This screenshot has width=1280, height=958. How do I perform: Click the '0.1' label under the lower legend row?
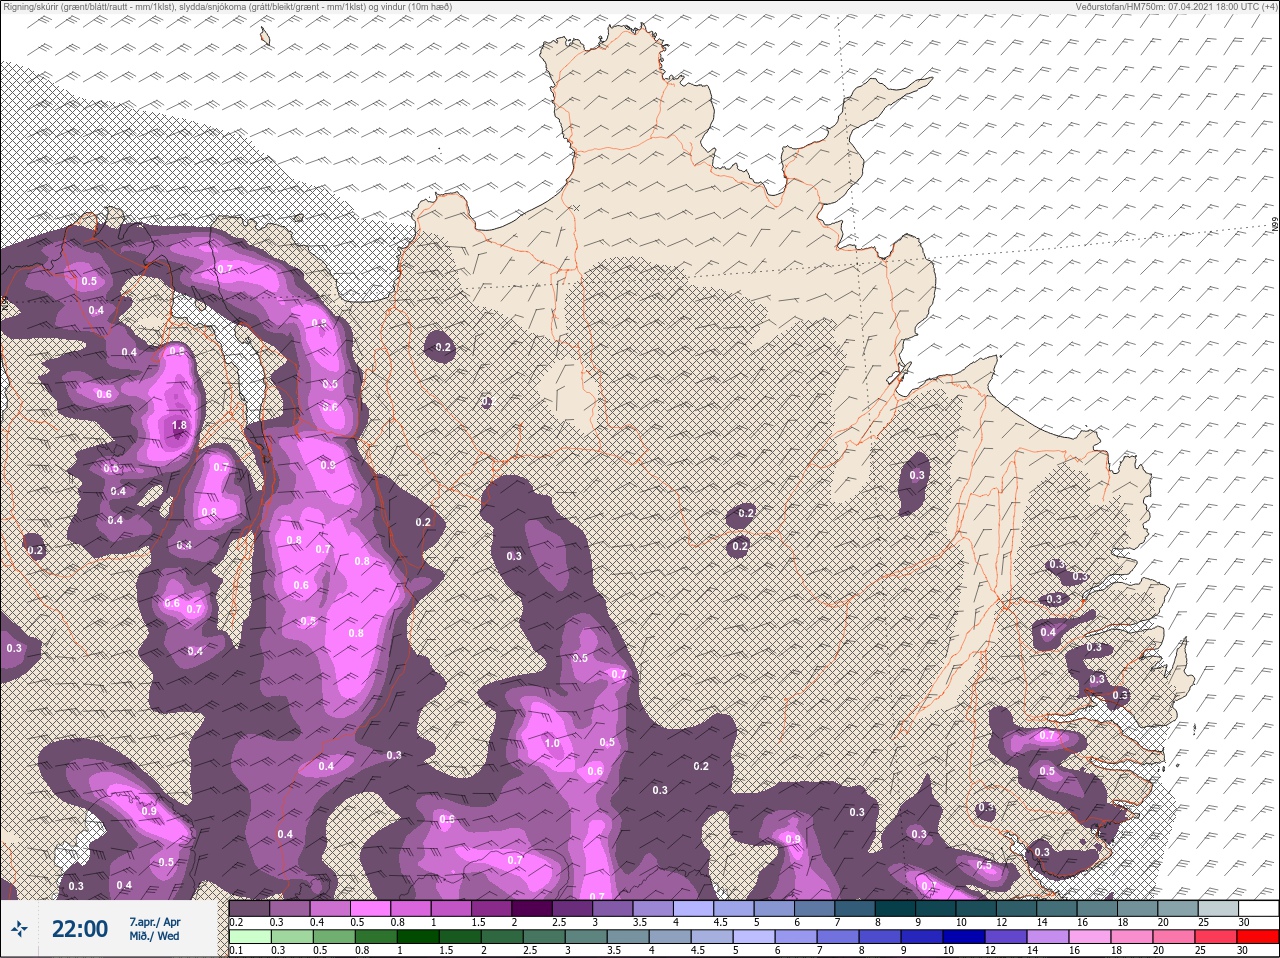click(x=236, y=950)
